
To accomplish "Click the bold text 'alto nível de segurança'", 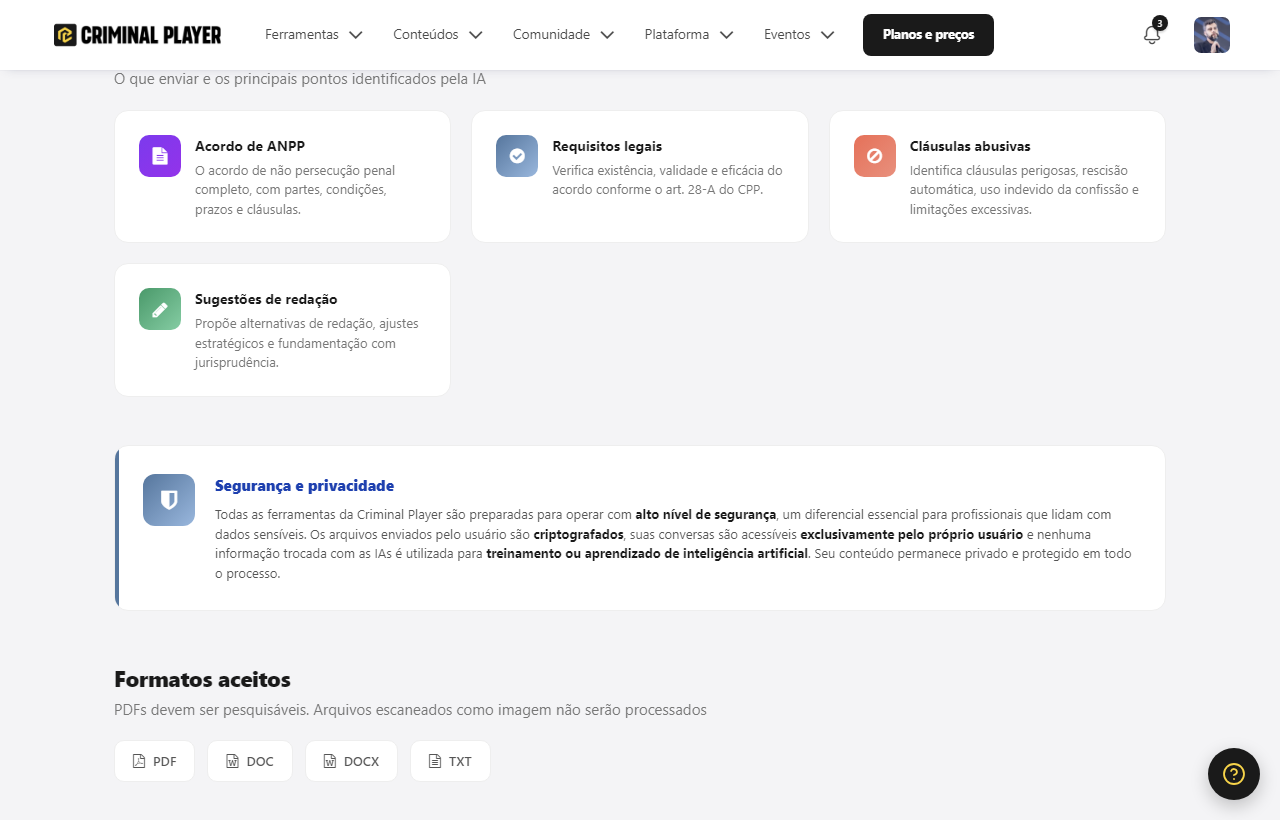I will [x=706, y=514].
